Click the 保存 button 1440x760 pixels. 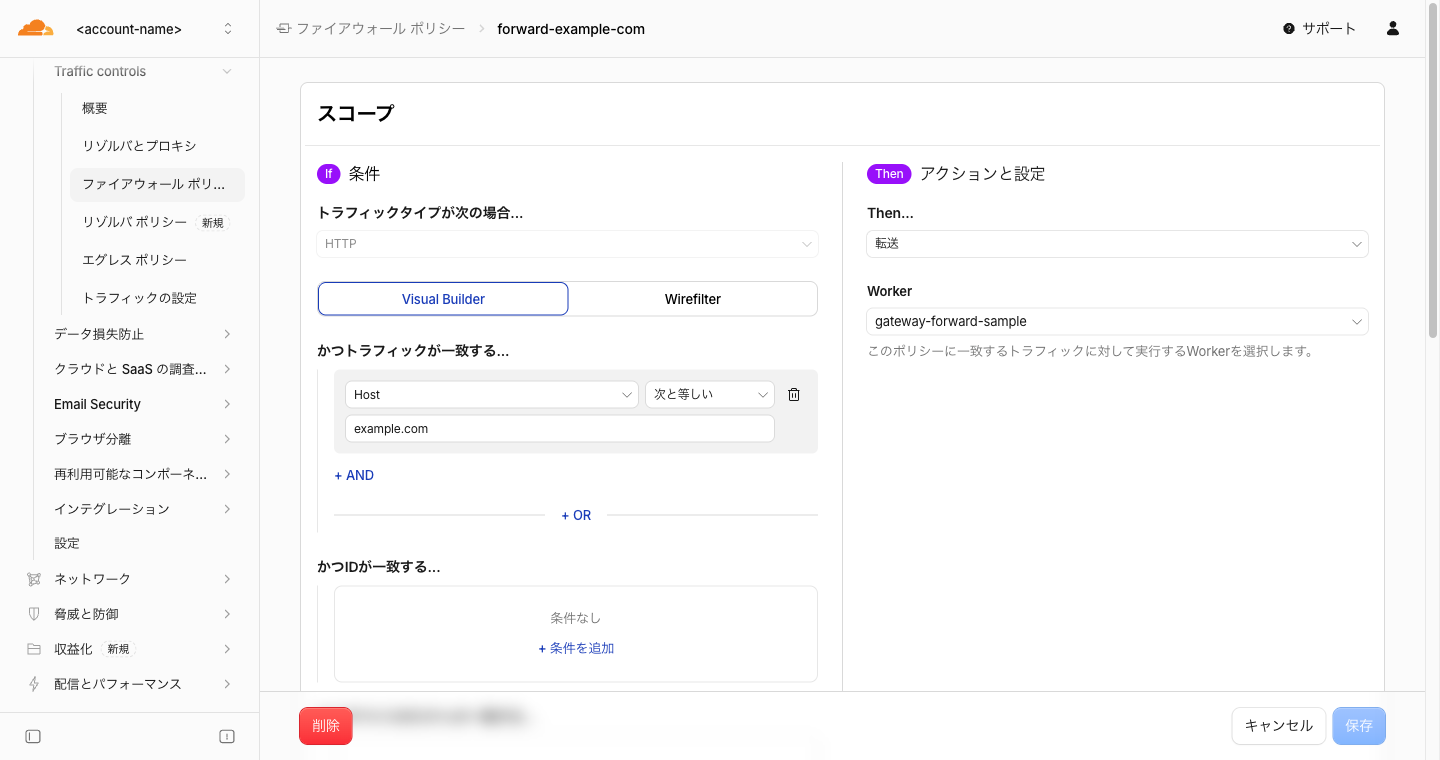(1359, 726)
